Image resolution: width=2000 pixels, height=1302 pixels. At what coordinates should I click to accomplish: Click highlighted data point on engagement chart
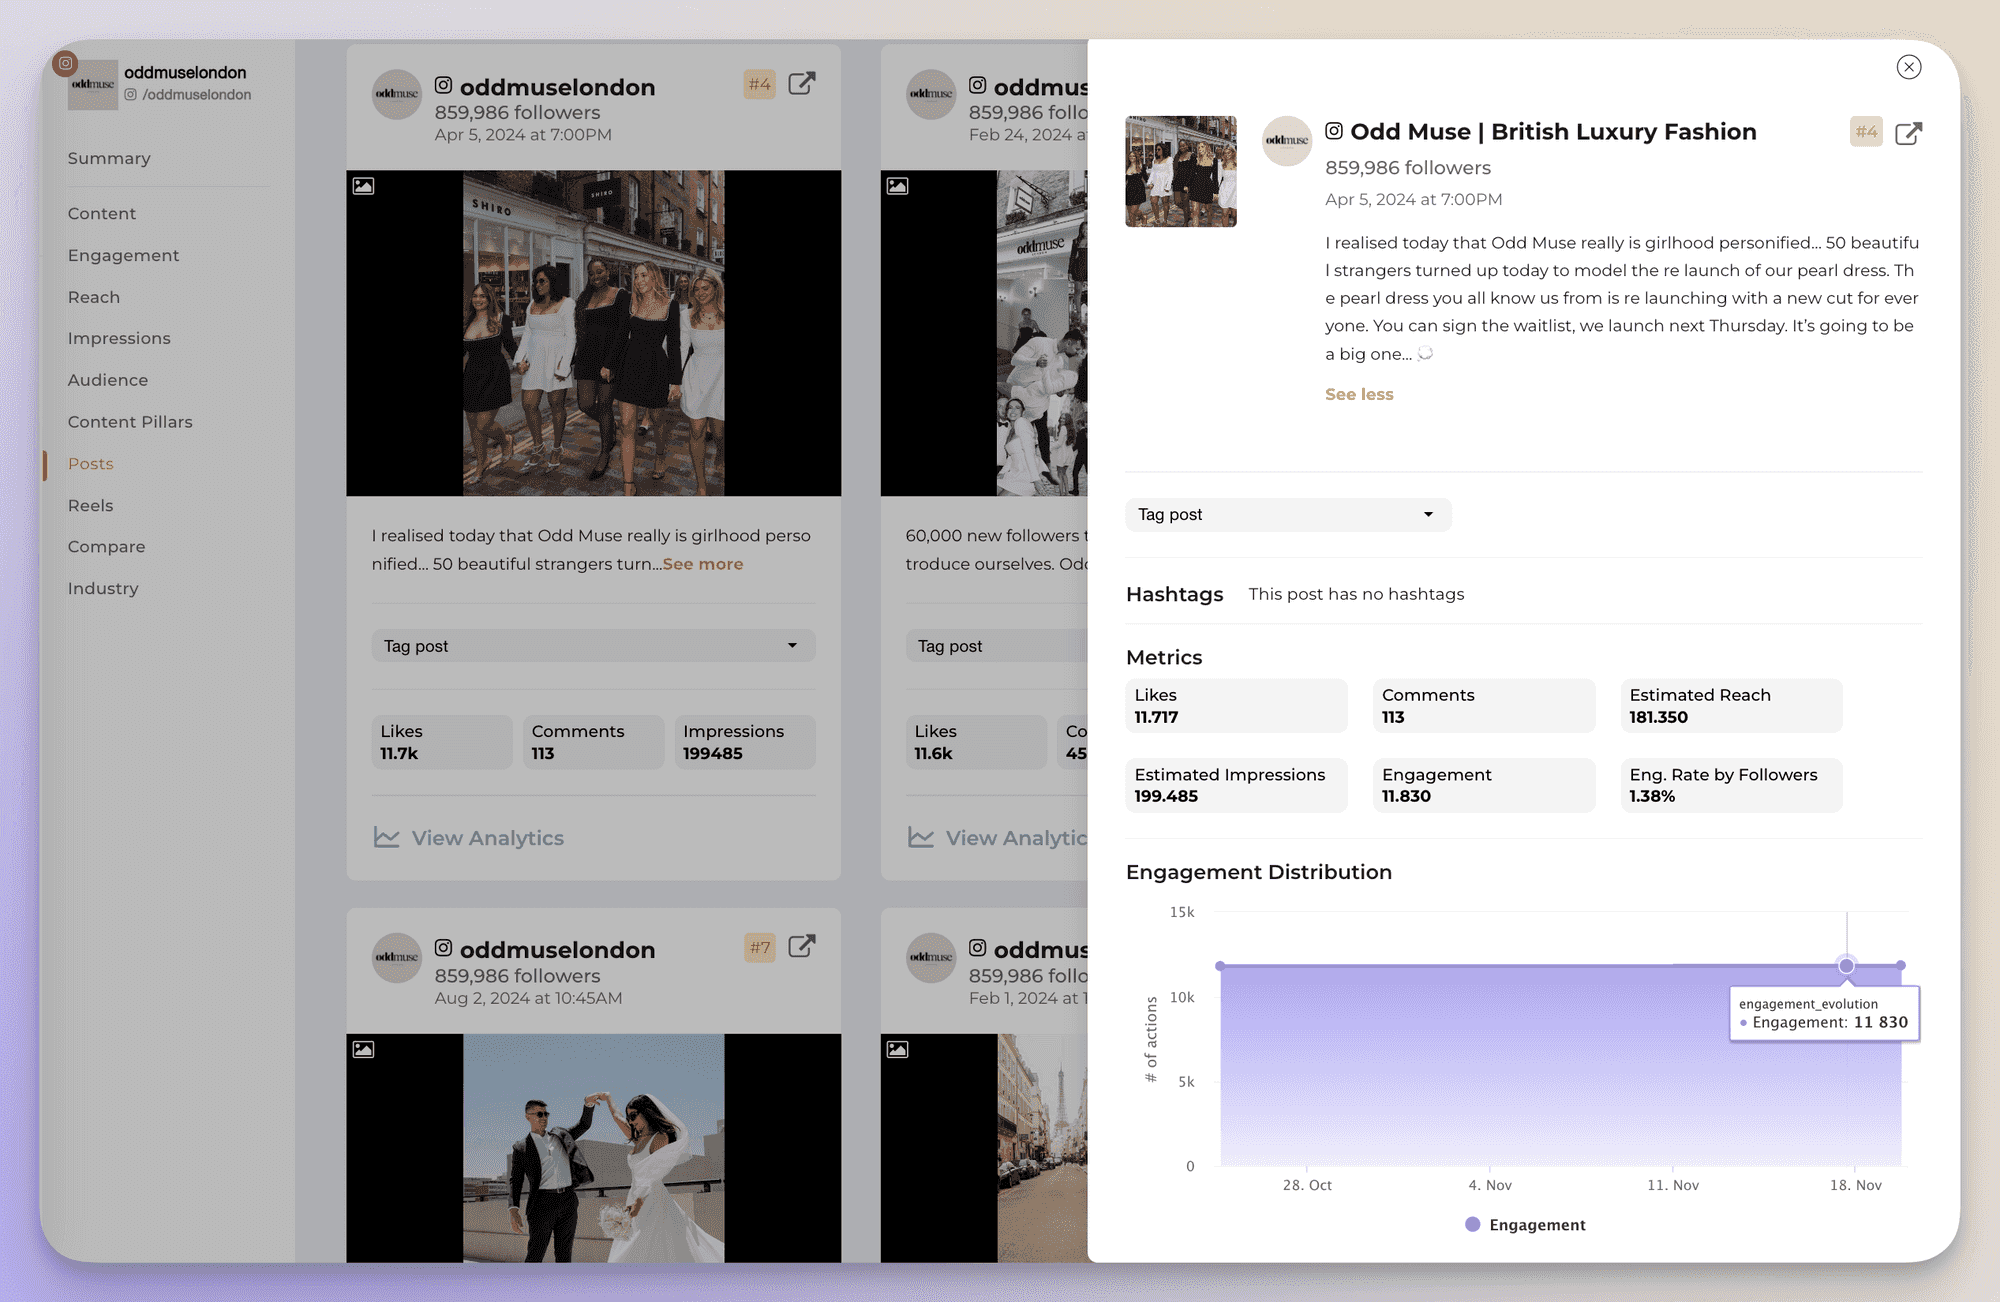pos(1846,965)
